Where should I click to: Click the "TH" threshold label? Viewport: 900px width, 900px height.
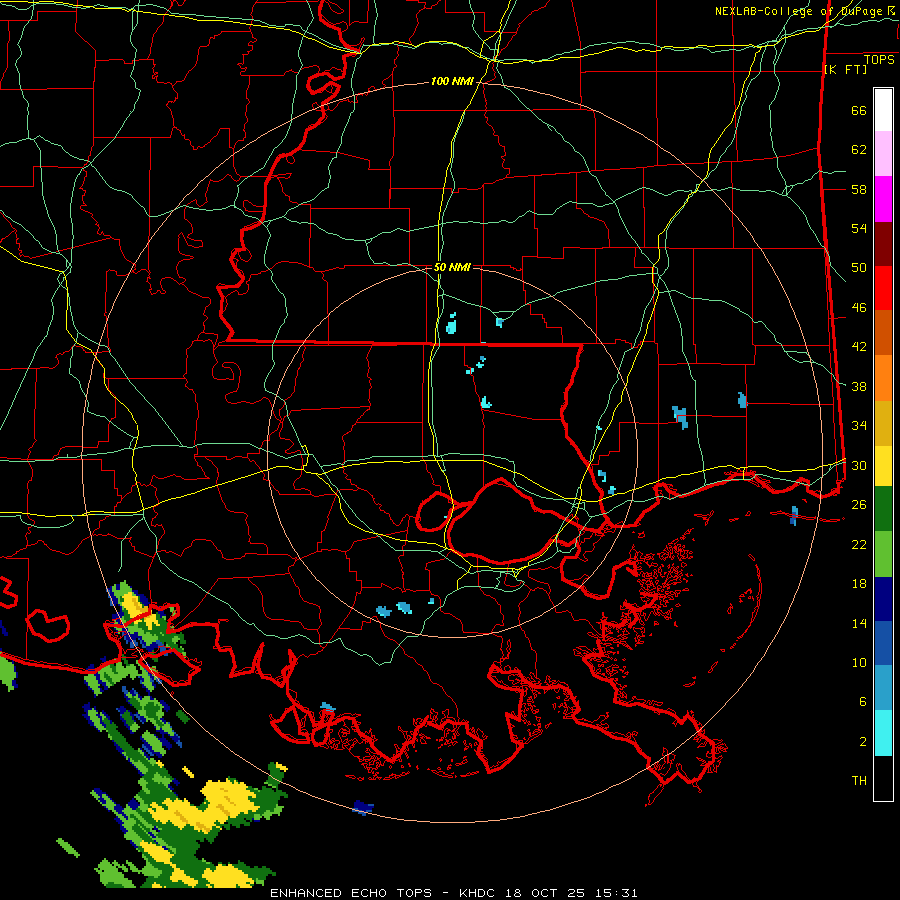click(x=859, y=781)
